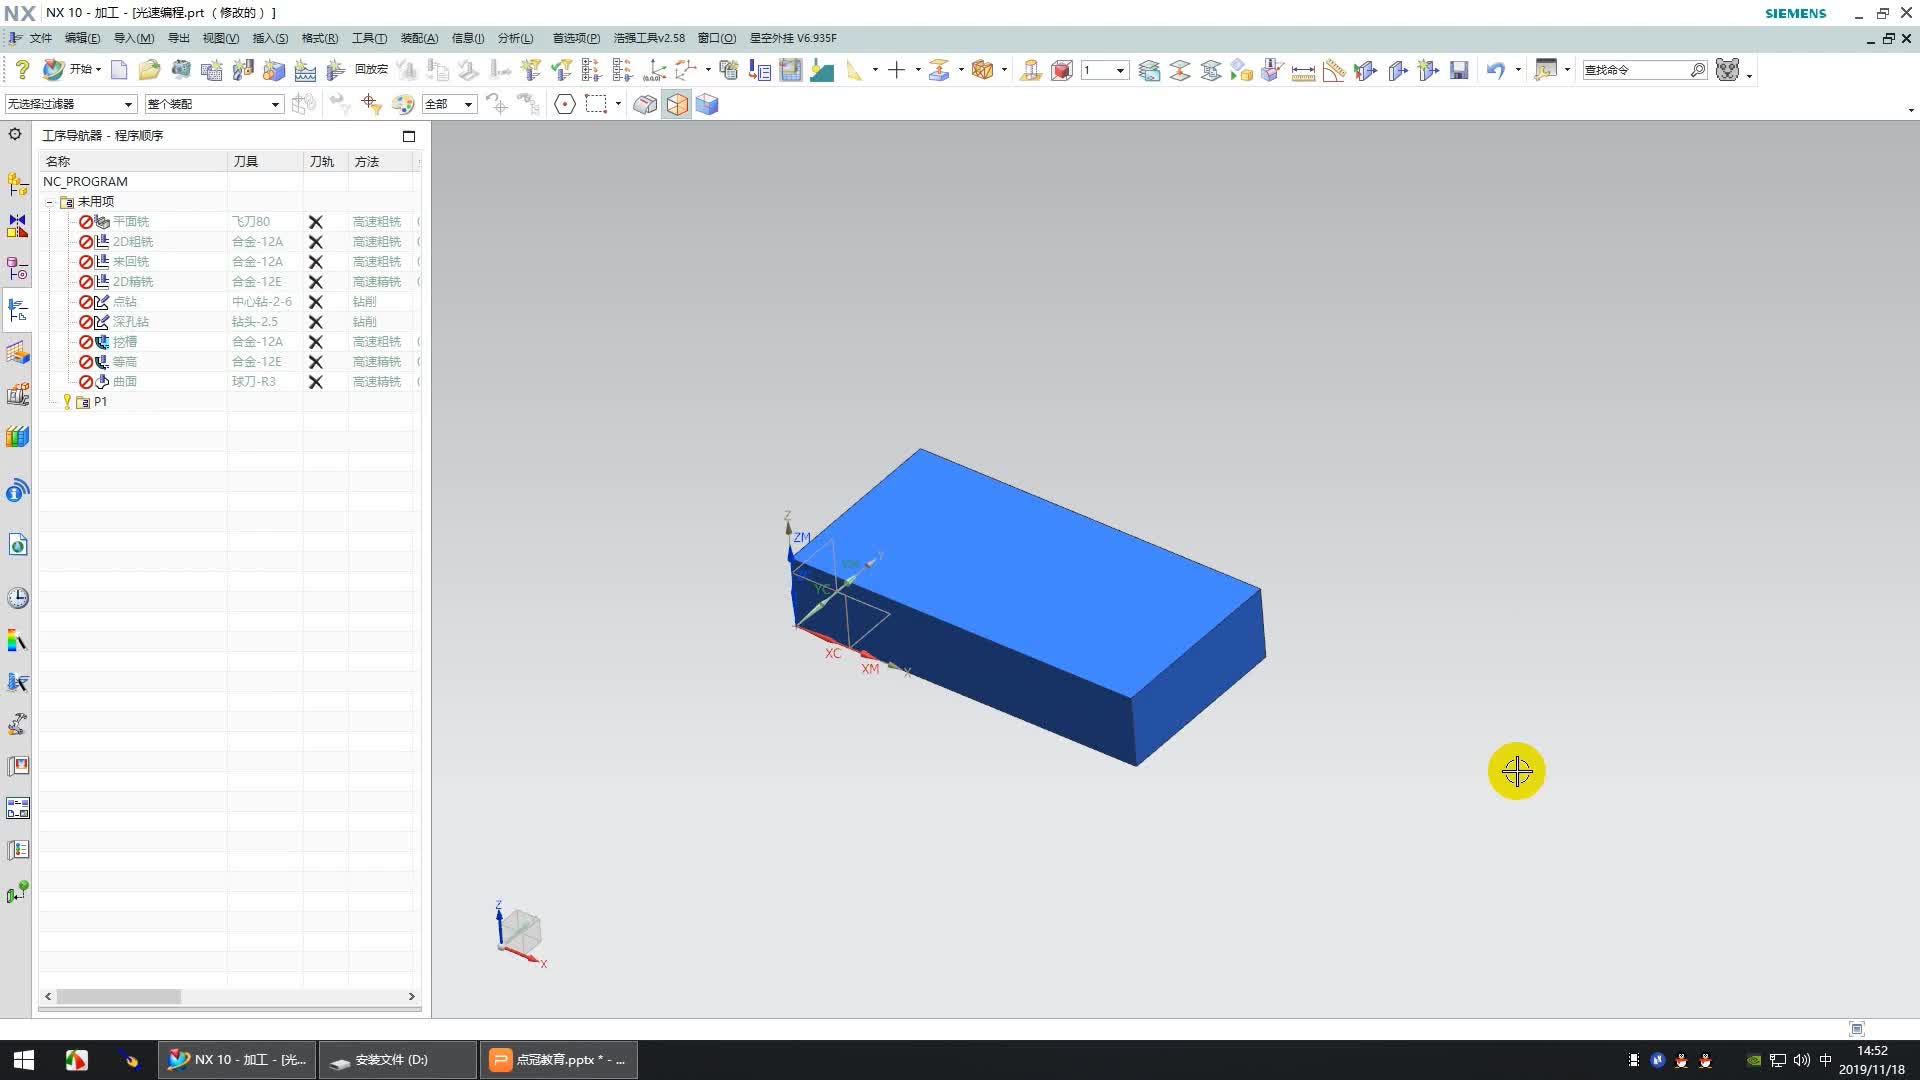Click the Undo arrow icon
Image resolution: width=1920 pixels, height=1080 pixels.
pyautogui.click(x=1495, y=70)
